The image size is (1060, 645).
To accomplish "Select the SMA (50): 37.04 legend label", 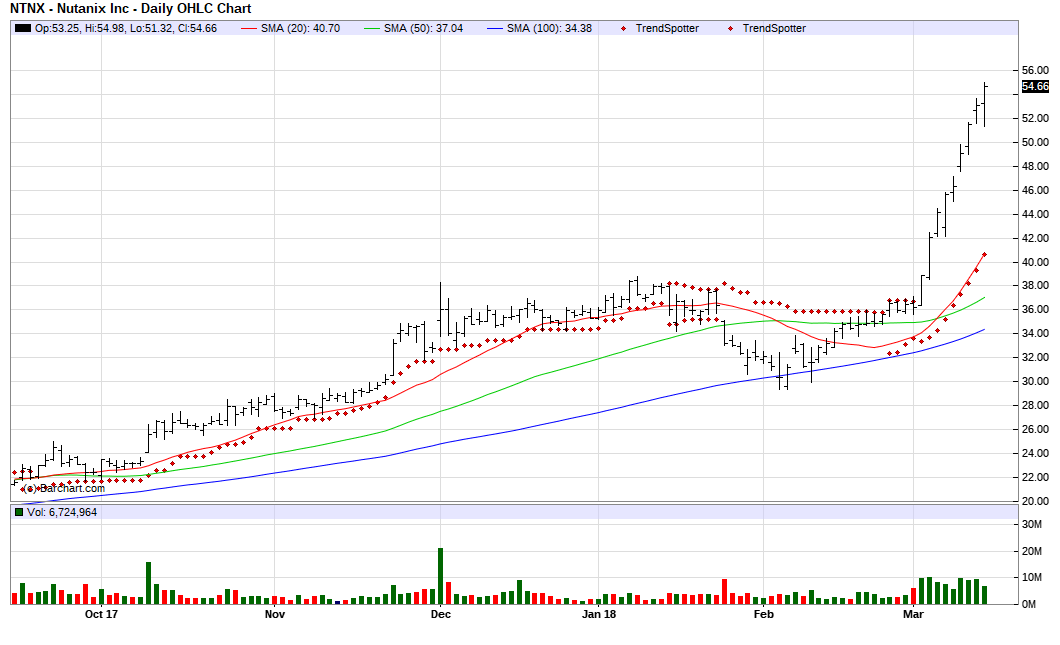I will tap(424, 28).
